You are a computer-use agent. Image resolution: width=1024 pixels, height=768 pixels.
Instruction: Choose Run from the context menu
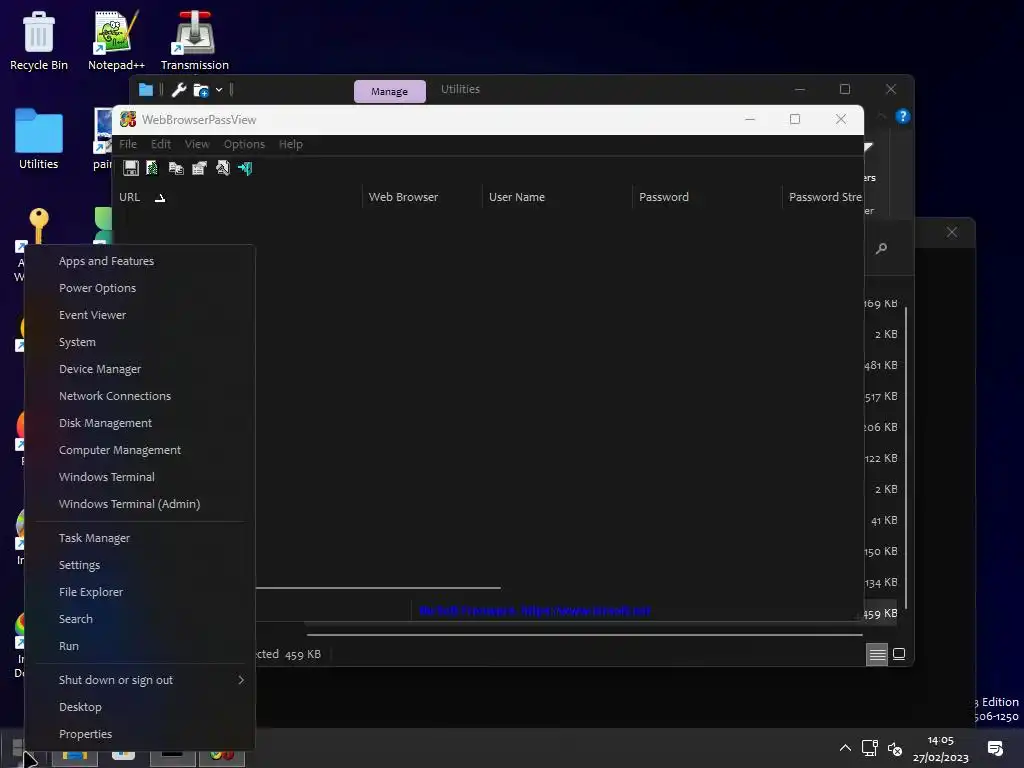coord(139,646)
